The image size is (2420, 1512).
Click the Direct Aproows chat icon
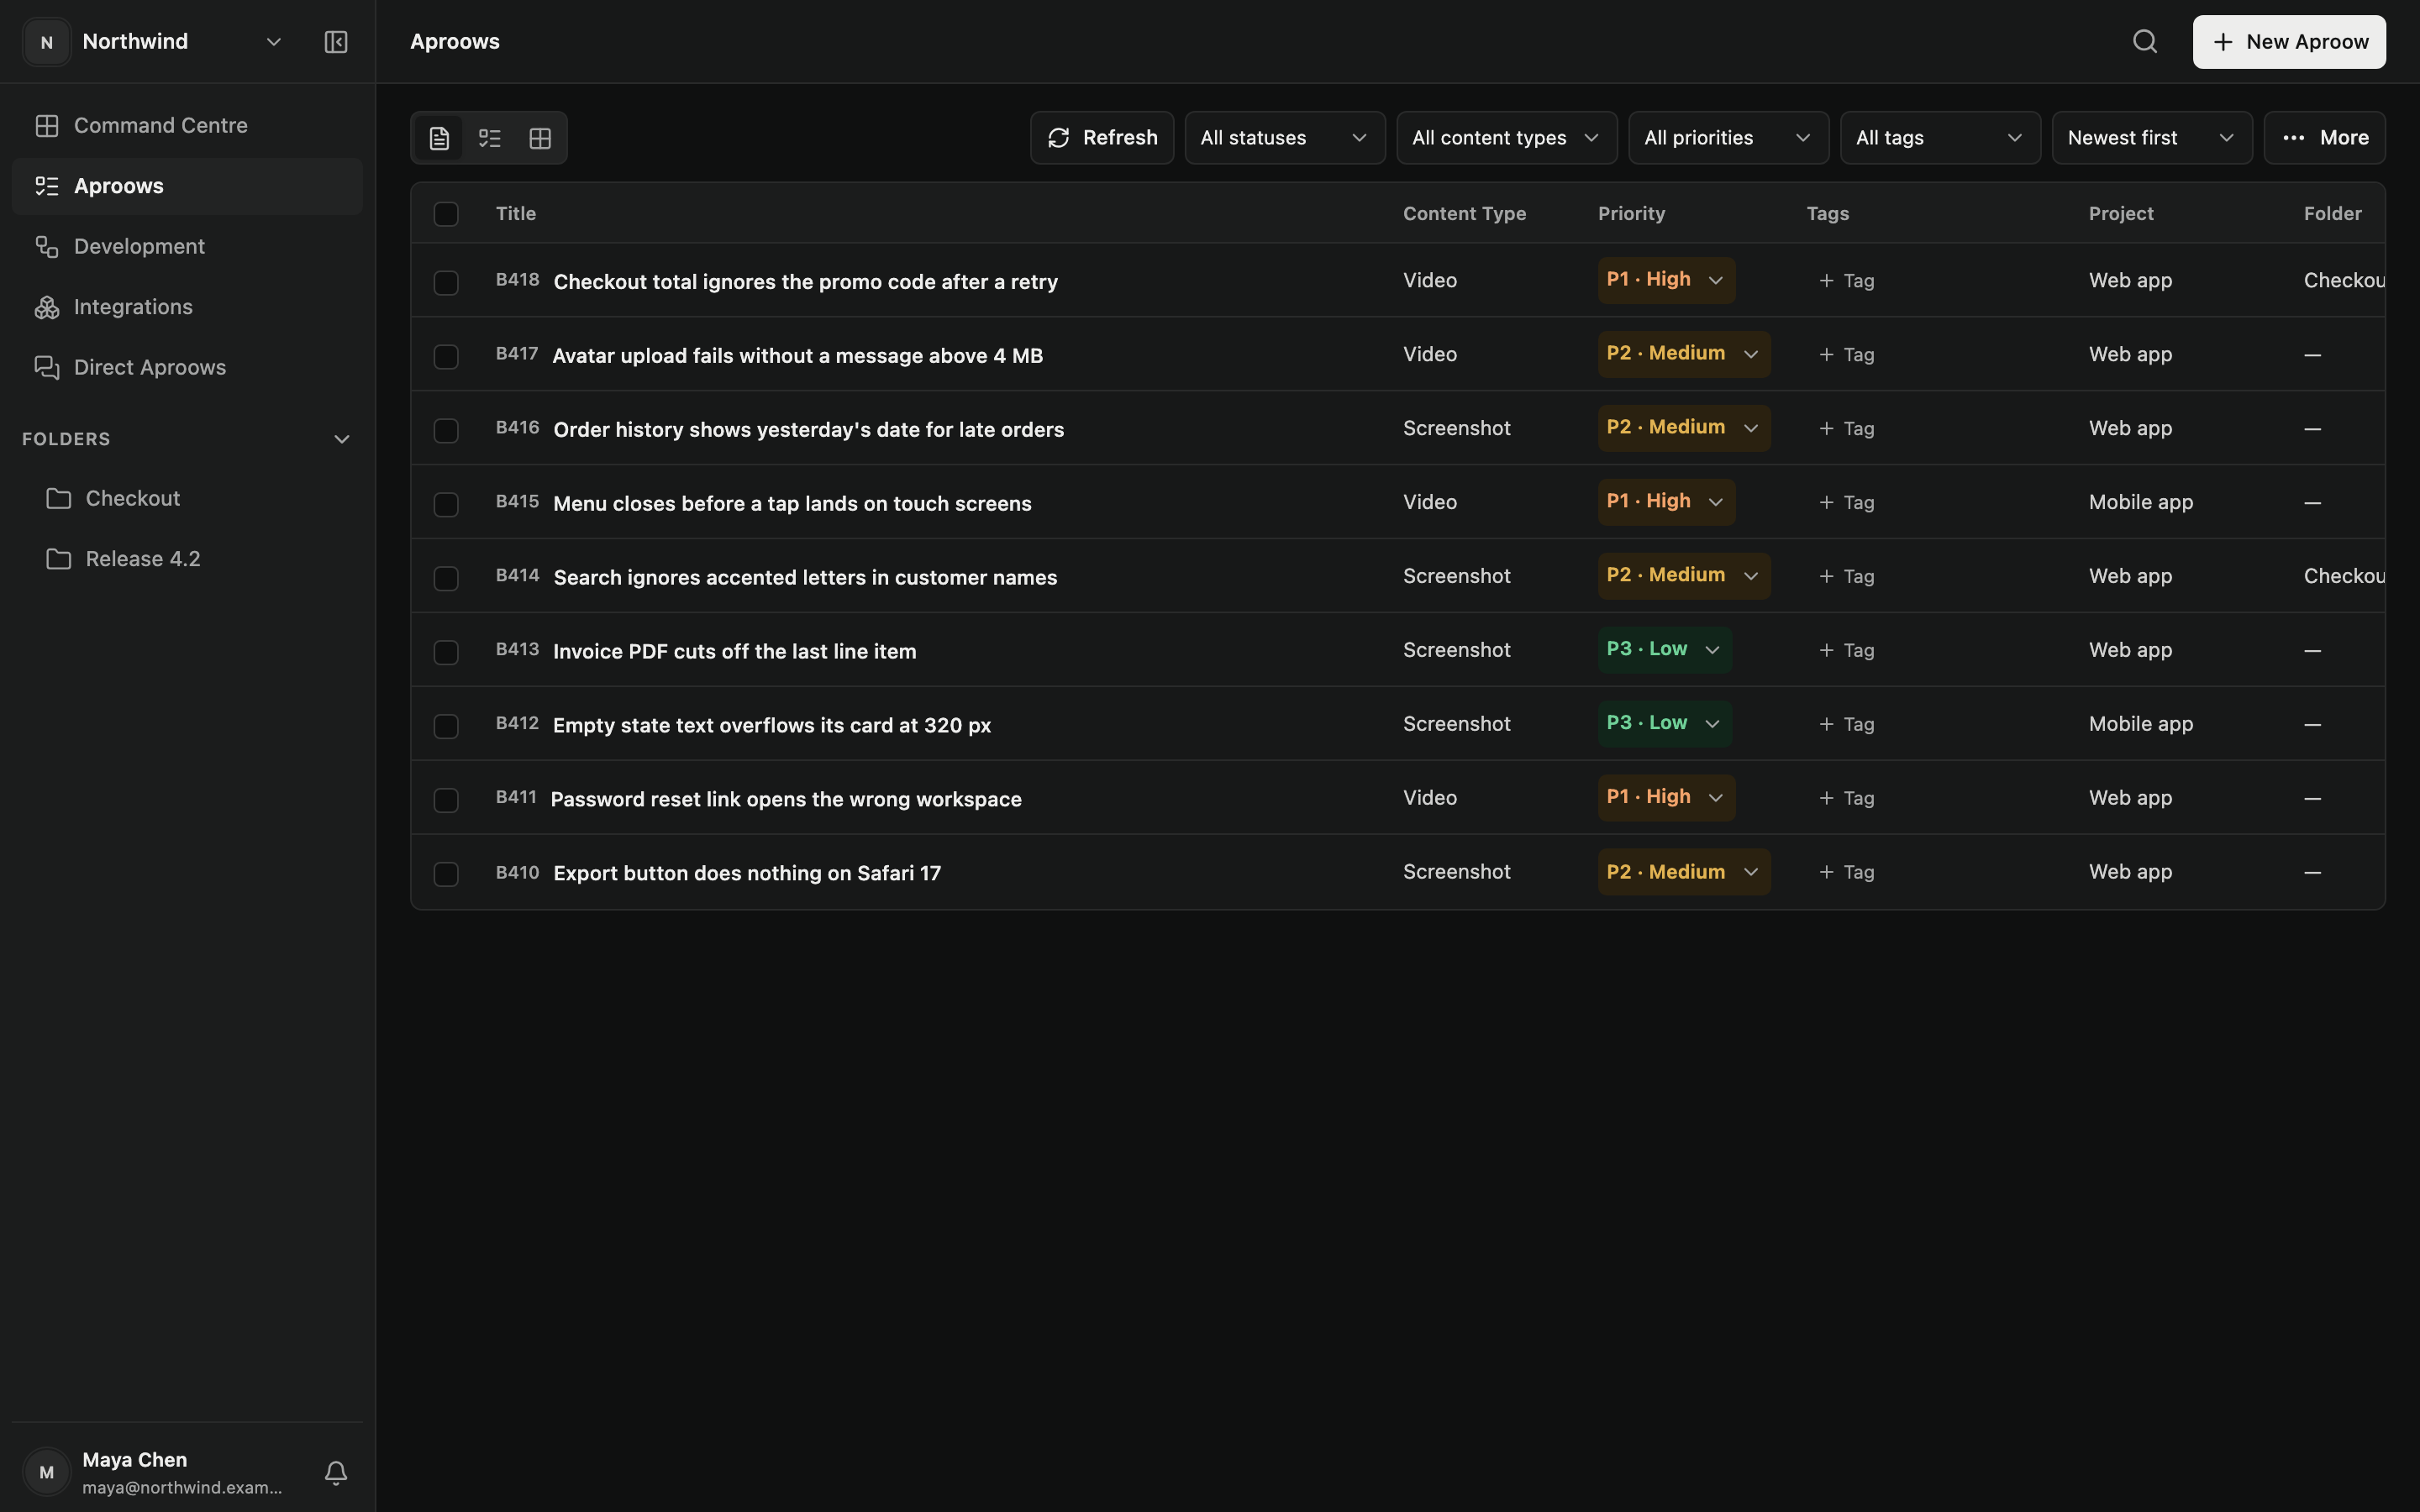click(x=47, y=367)
